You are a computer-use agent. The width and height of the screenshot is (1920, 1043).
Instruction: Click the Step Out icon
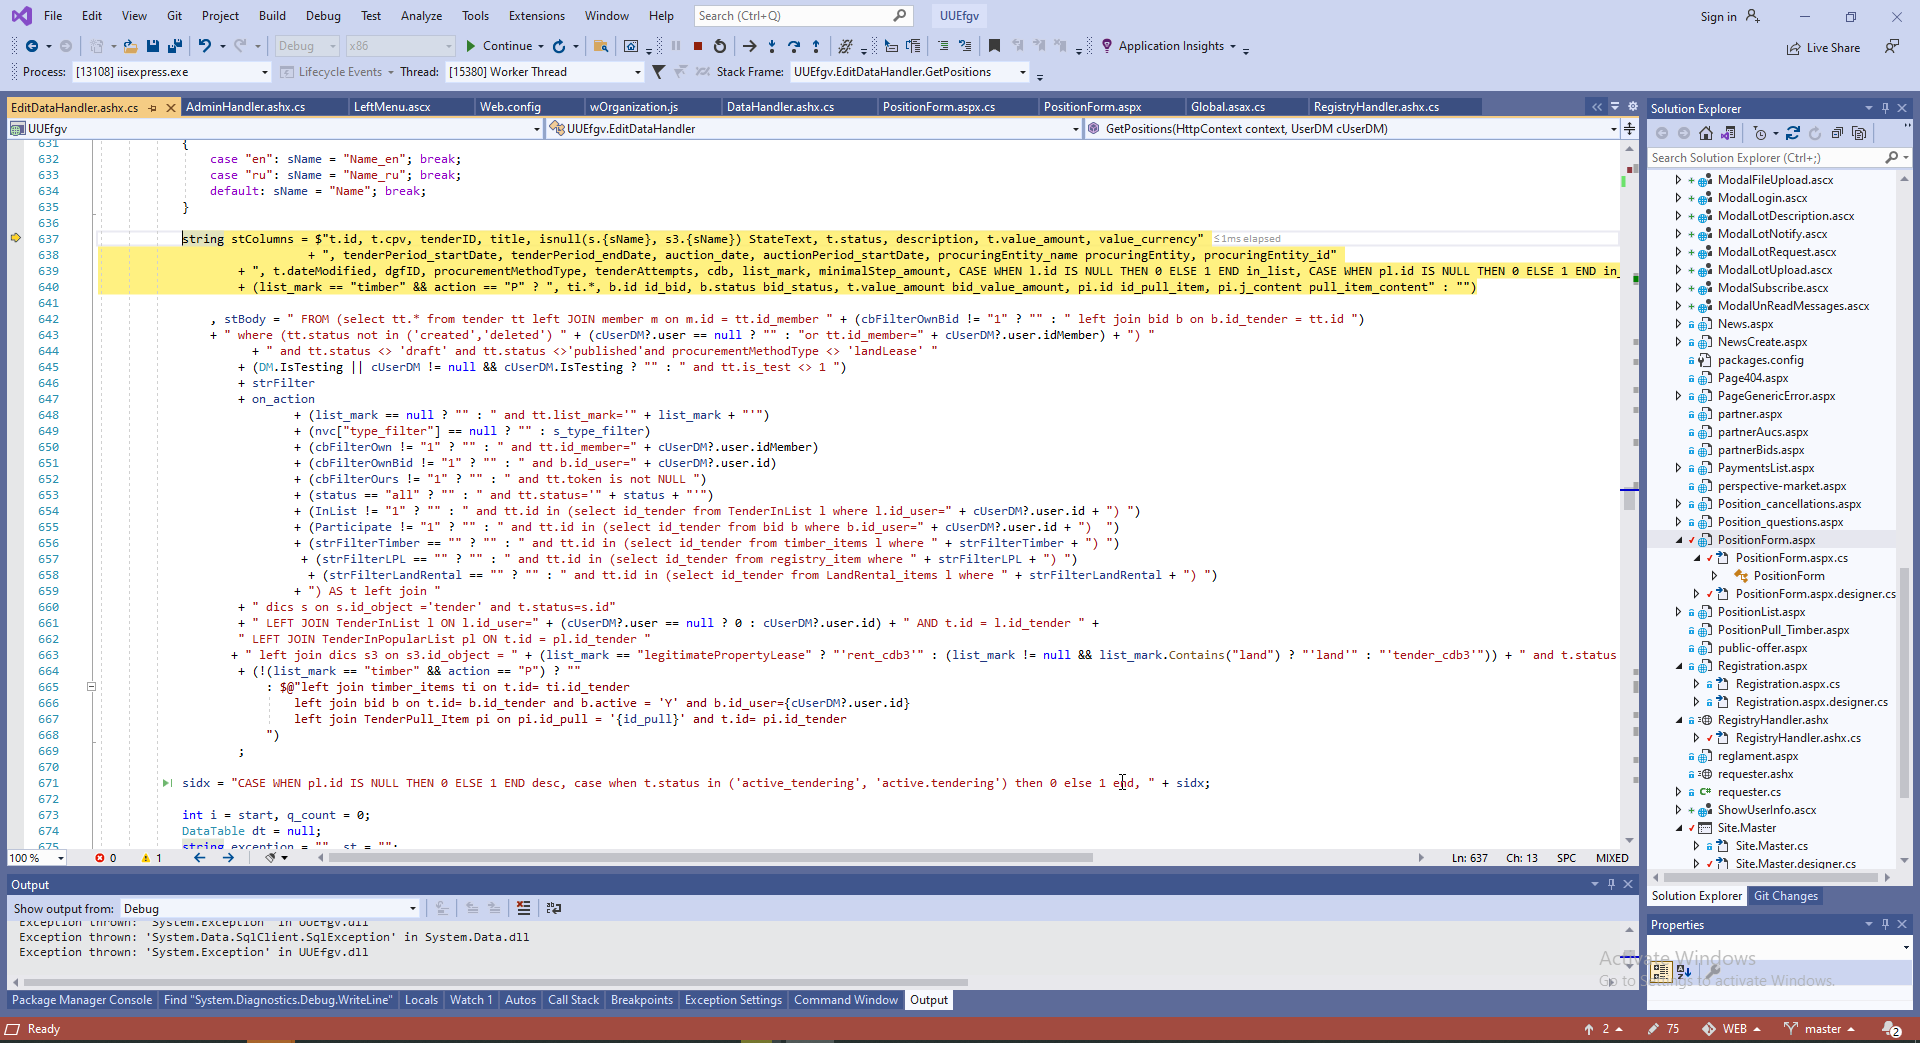(x=816, y=46)
